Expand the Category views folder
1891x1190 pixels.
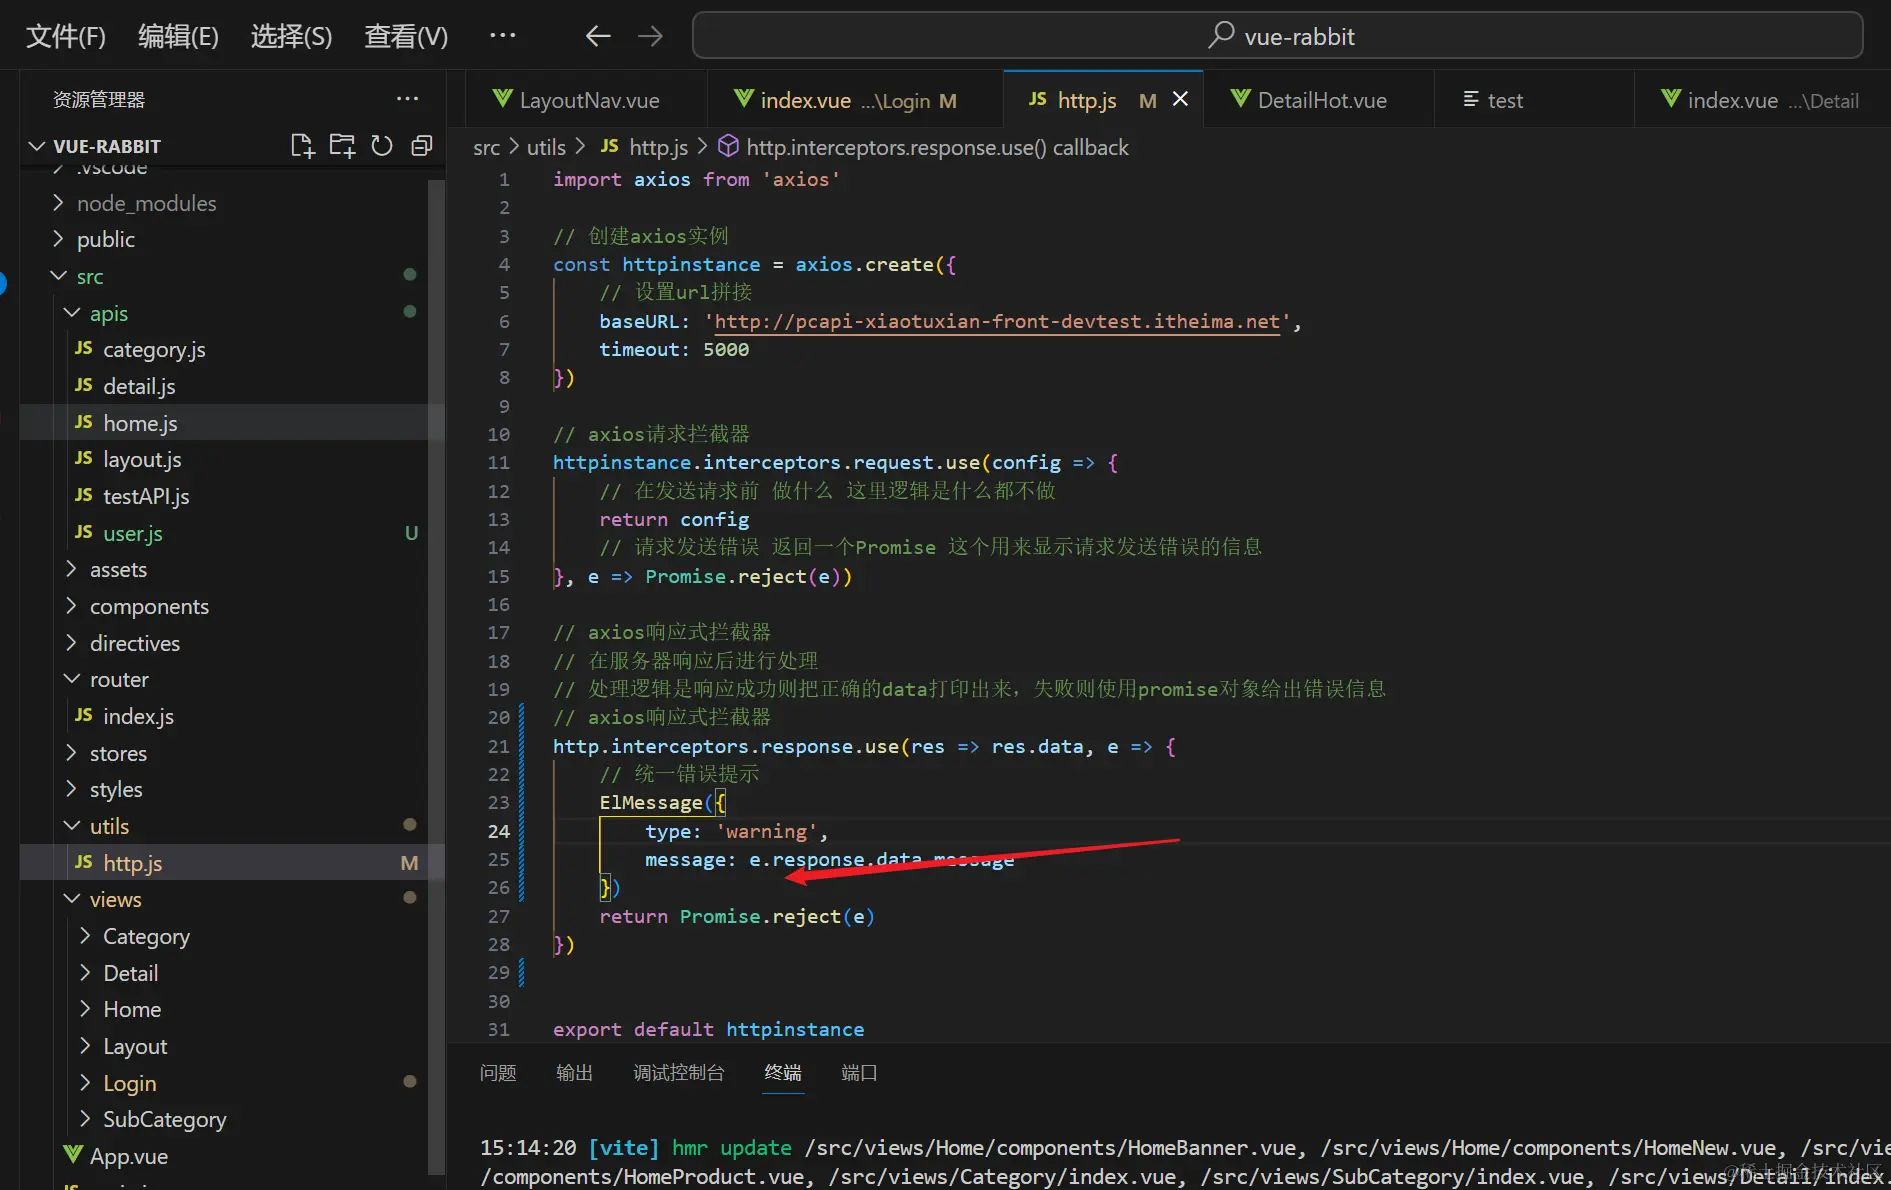click(146, 936)
